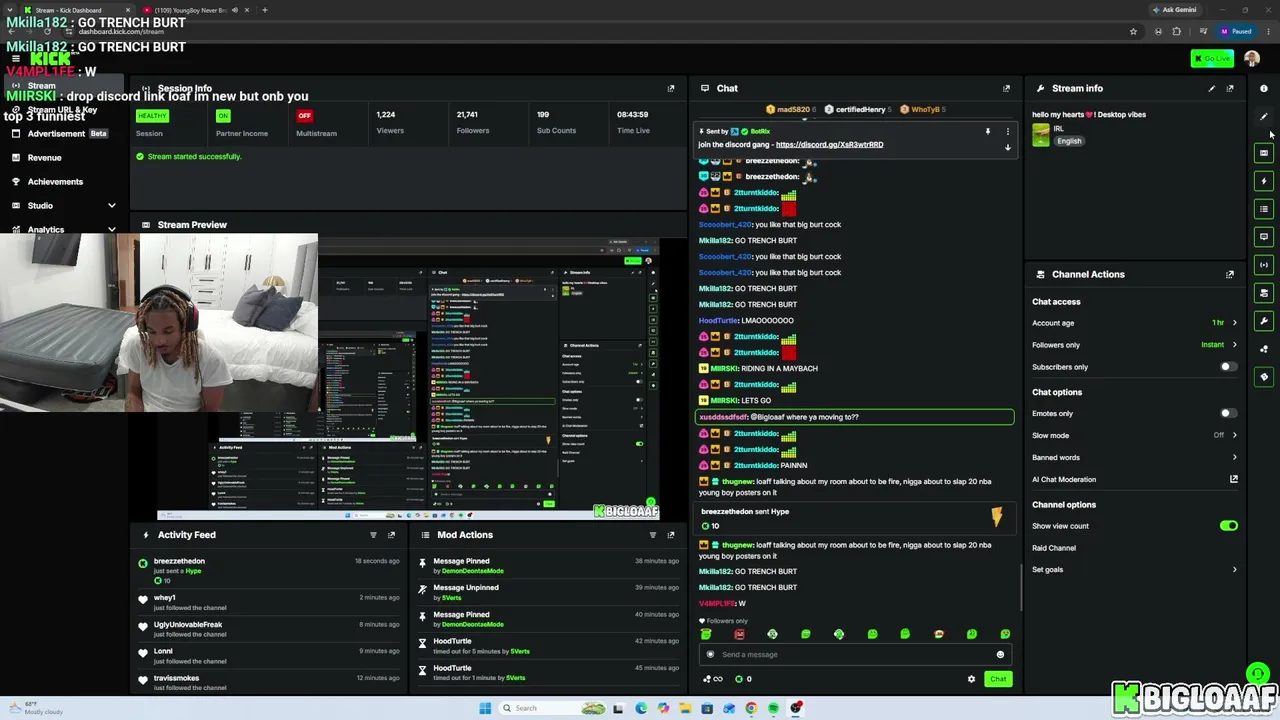Pop out the Channel Actions panel
1280x720 pixels.
[1230, 274]
